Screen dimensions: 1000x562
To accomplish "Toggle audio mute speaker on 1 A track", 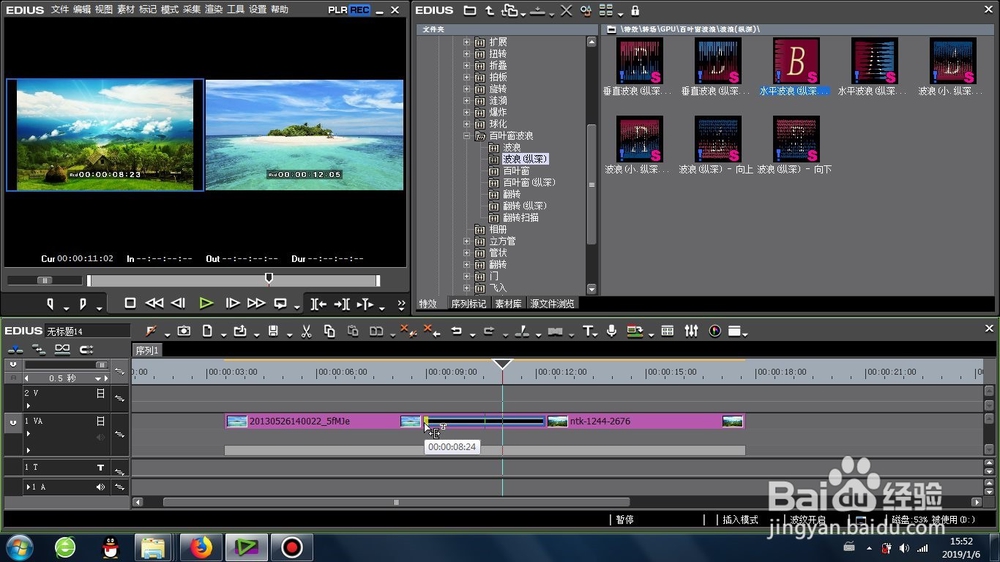I will tap(100, 487).
